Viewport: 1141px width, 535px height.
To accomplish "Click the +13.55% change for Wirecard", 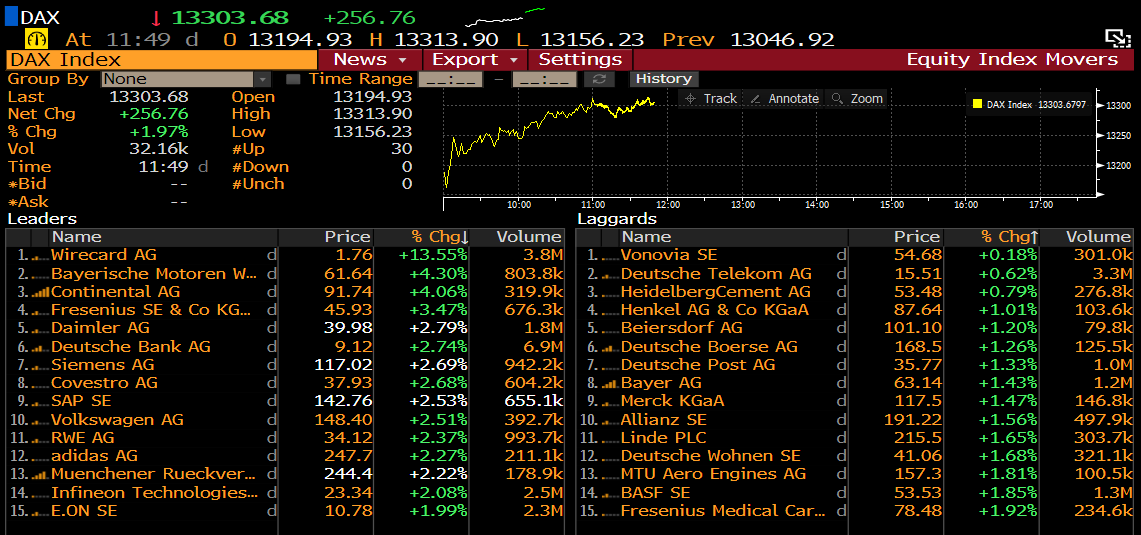I will (433, 255).
